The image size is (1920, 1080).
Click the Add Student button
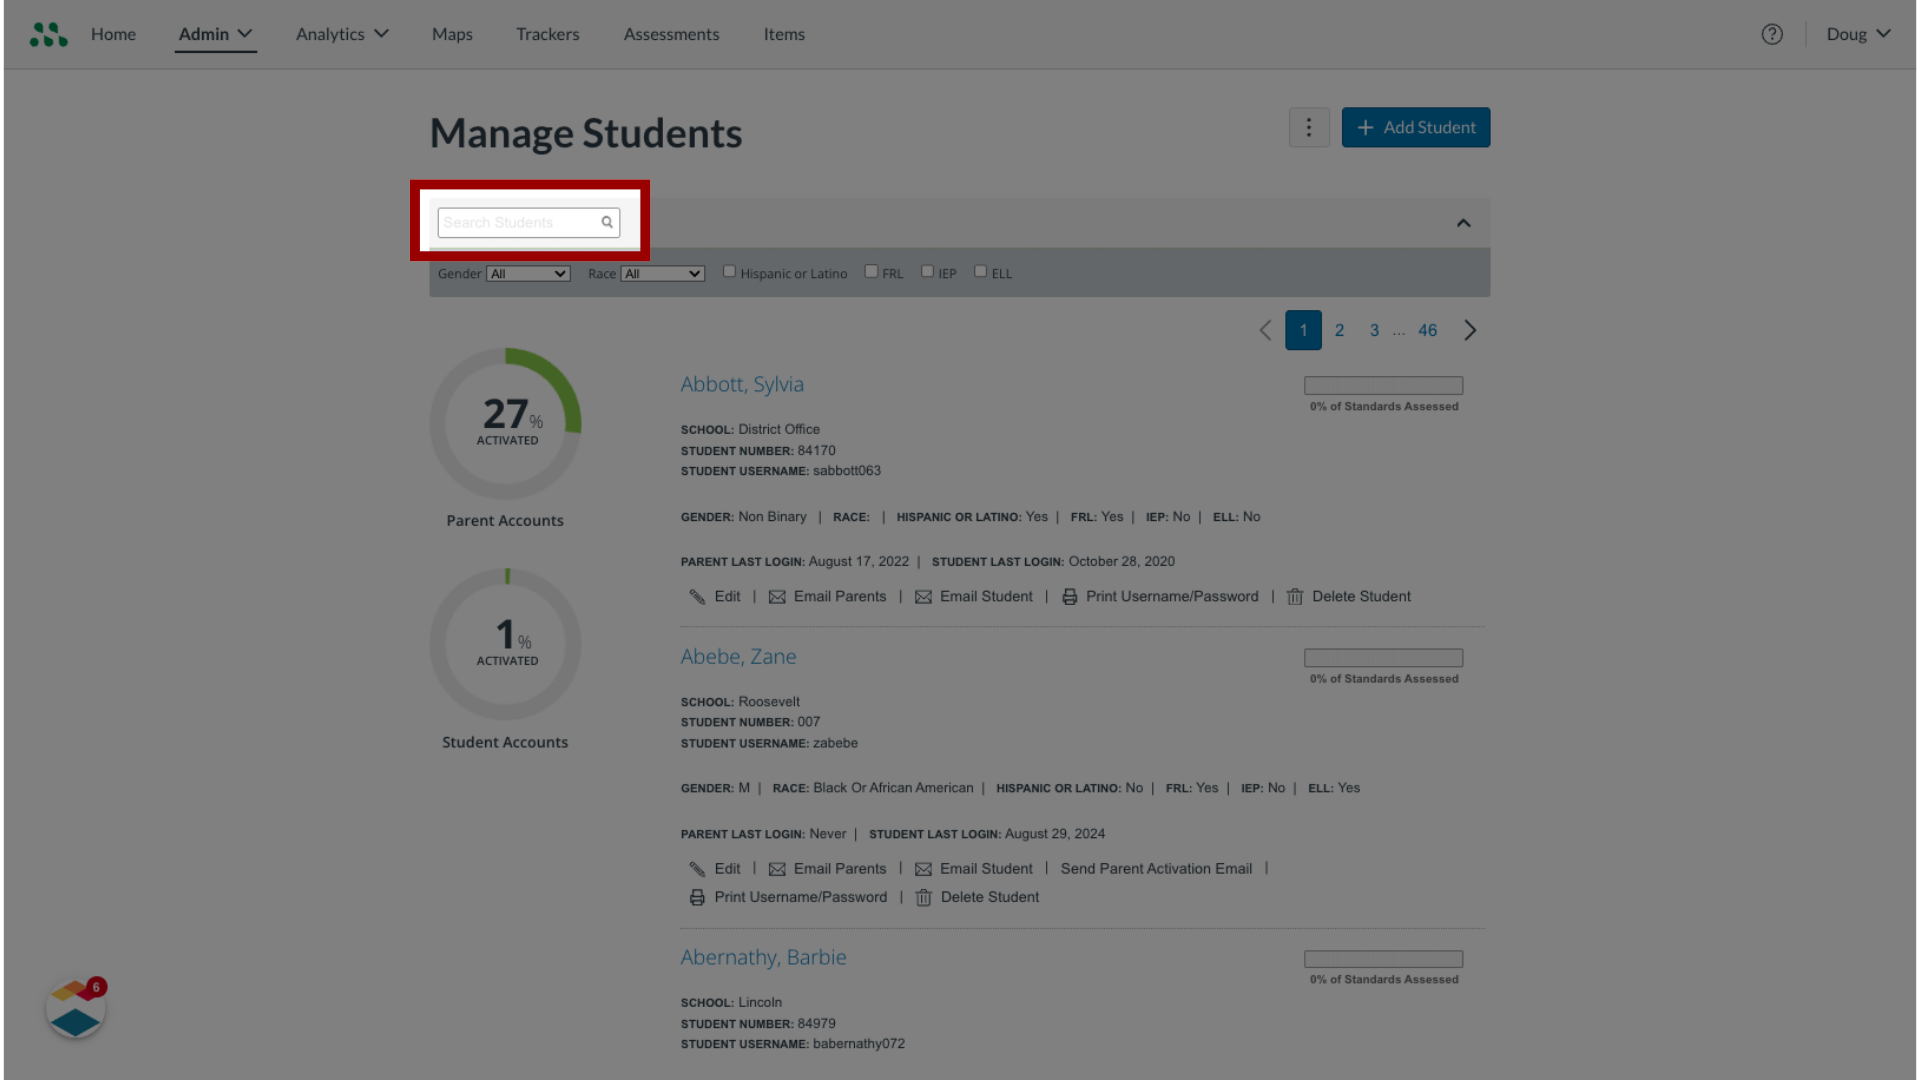[1416, 127]
